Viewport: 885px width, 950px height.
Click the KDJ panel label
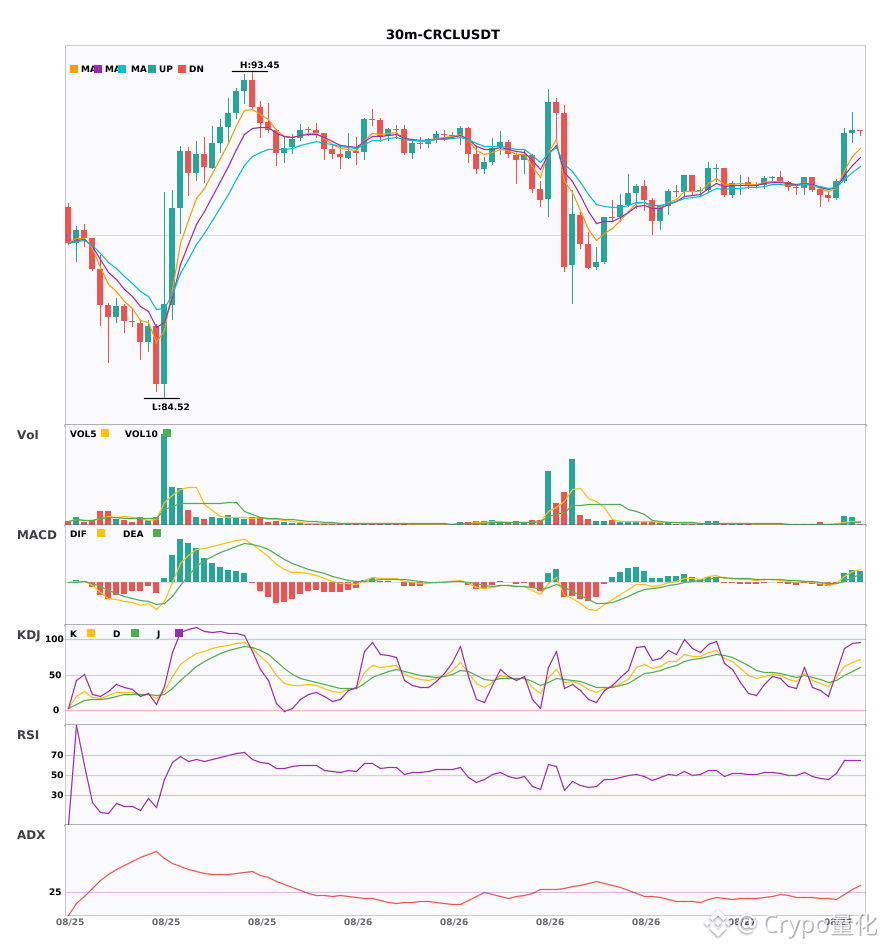tap(28, 635)
